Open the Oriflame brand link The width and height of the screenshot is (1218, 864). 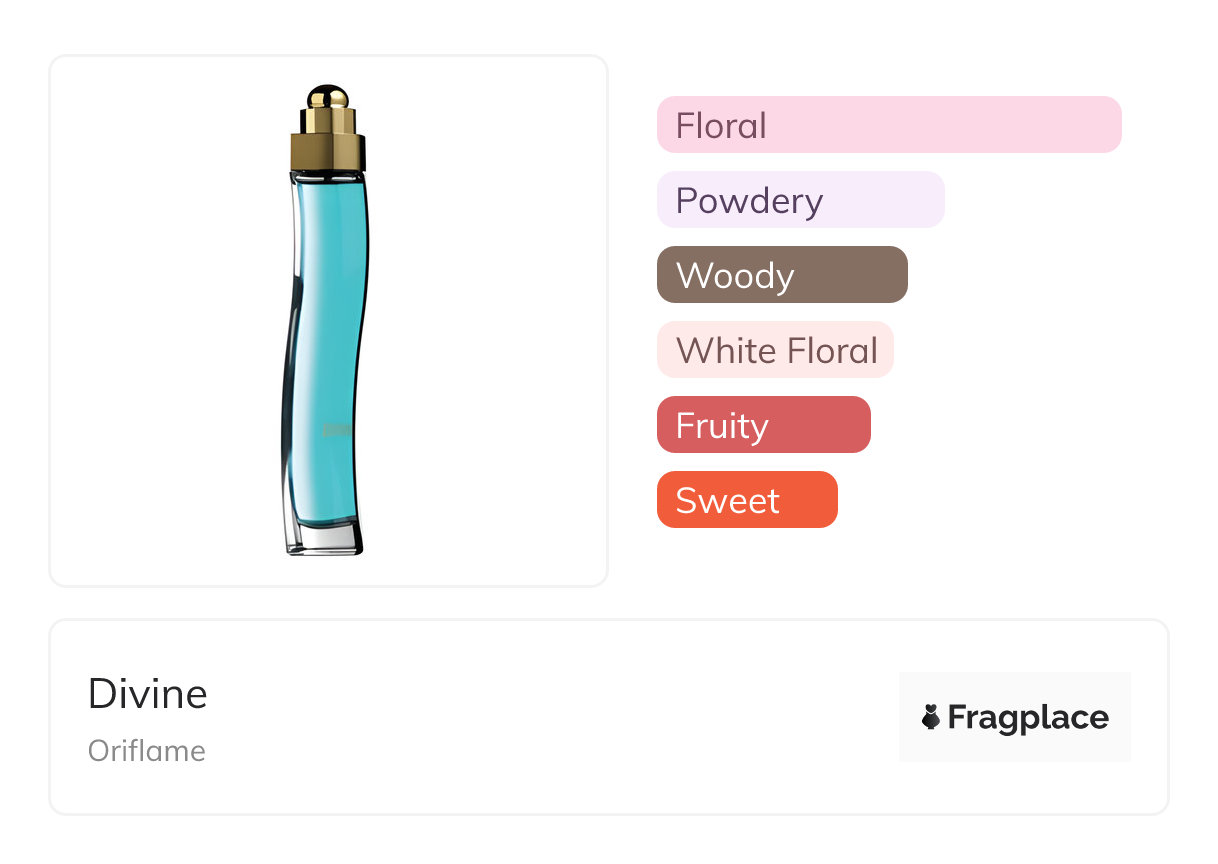147,751
